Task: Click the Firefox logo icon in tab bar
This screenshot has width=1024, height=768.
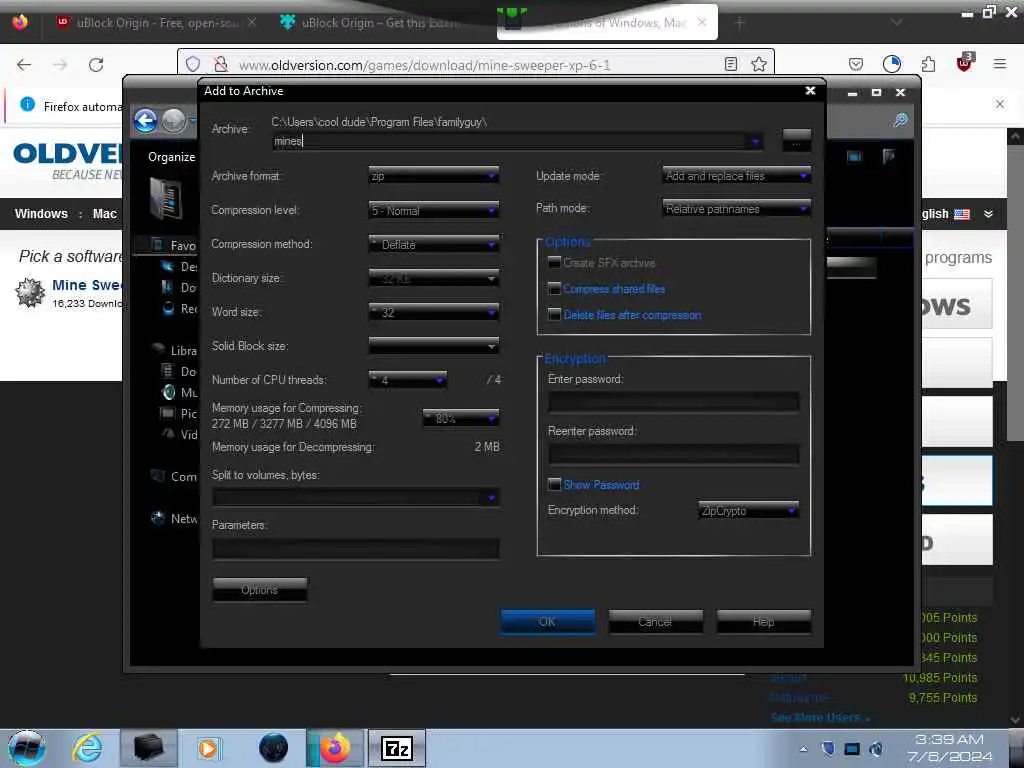Action: point(20,22)
